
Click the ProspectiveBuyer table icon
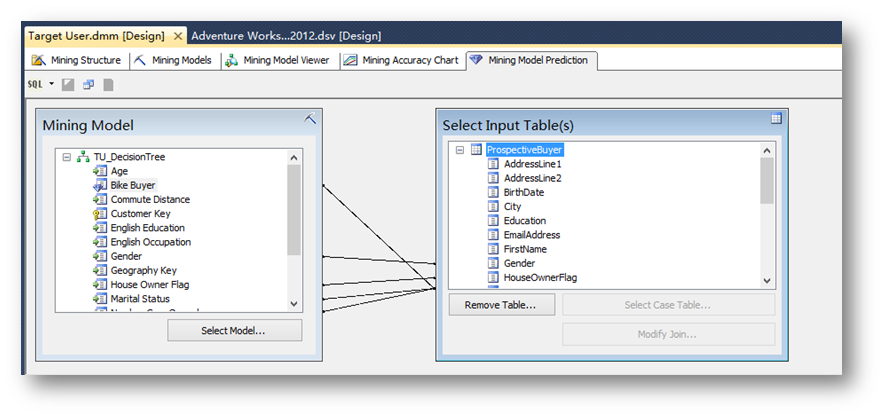pyautogui.click(x=476, y=150)
